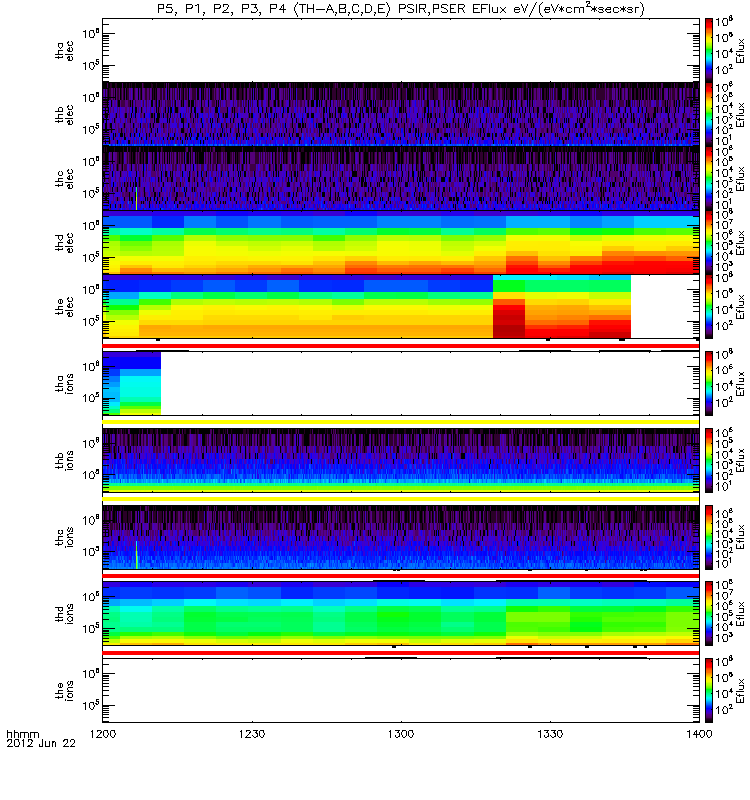Image resolution: width=750 pixels, height=800 pixels.
Task: Click the red bar below the thc ions panel
Action: pos(401,576)
